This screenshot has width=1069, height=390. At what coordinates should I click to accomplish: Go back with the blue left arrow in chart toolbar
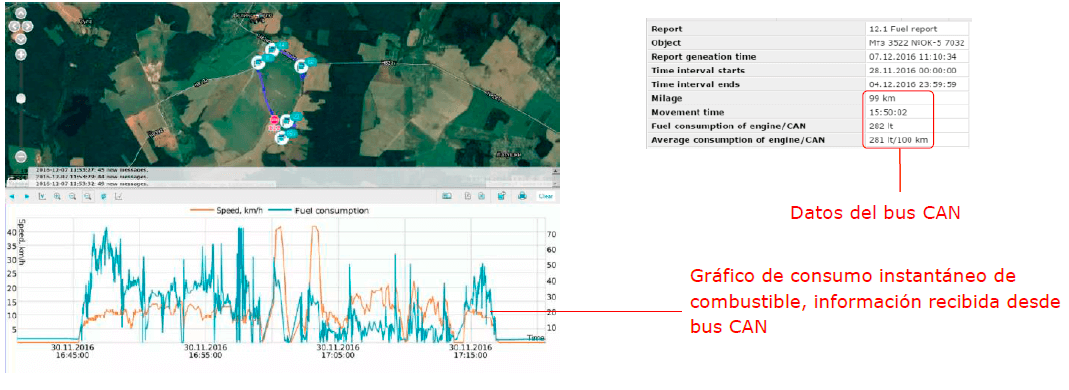[13, 196]
